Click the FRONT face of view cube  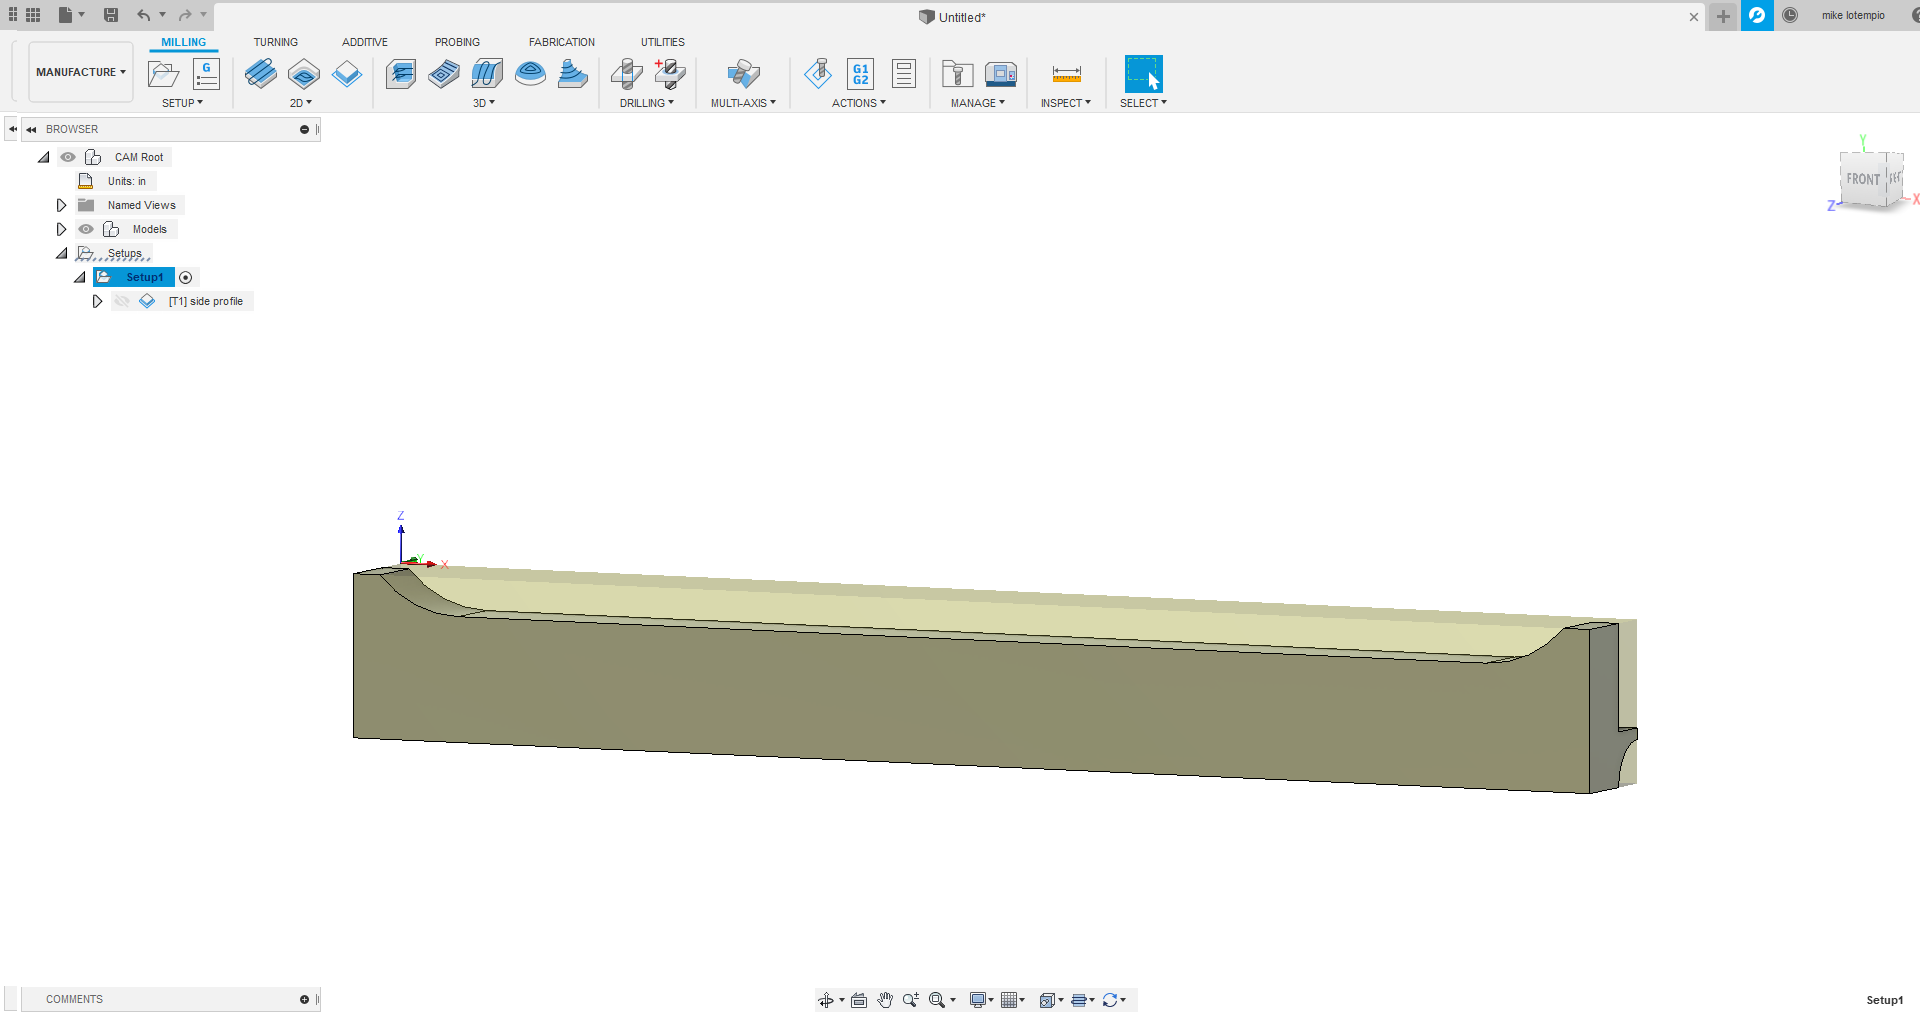click(x=1862, y=180)
